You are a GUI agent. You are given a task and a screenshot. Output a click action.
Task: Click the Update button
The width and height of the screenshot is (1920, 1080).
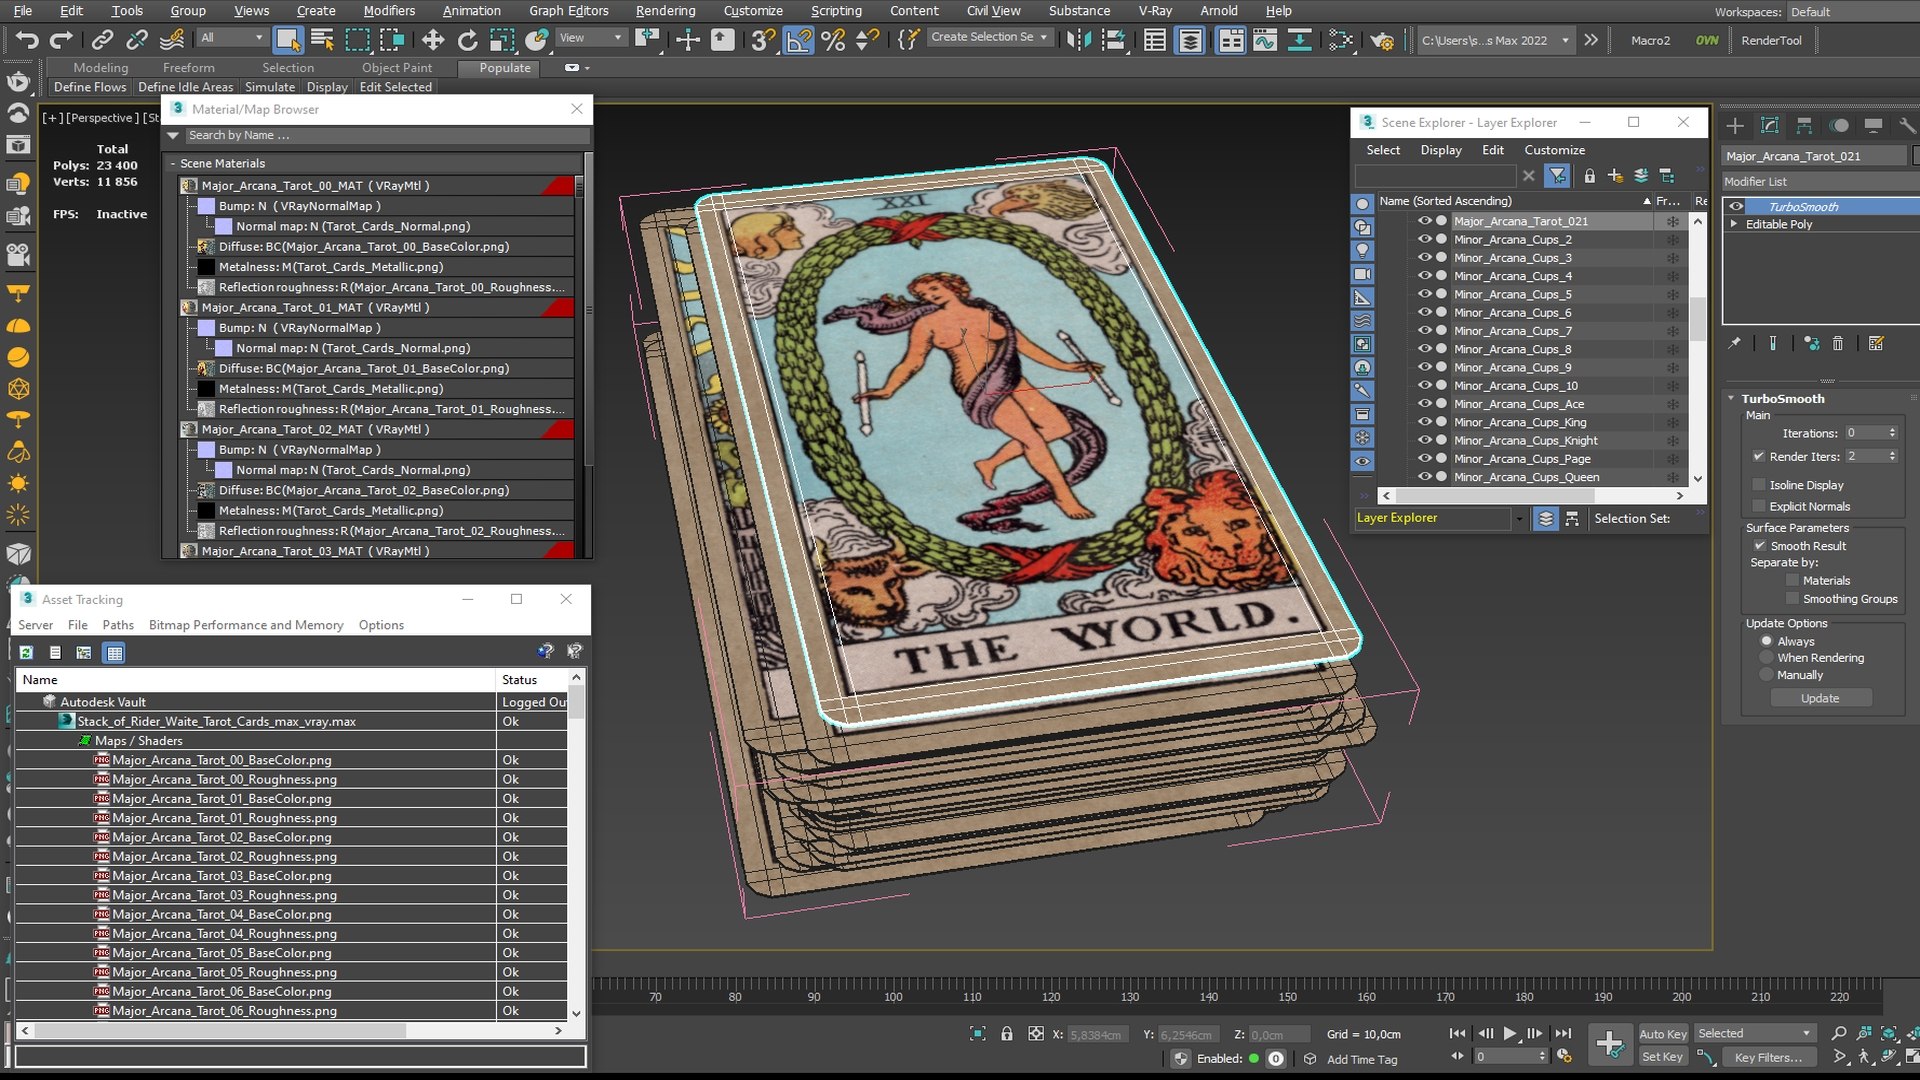pyautogui.click(x=1820, y=698)
